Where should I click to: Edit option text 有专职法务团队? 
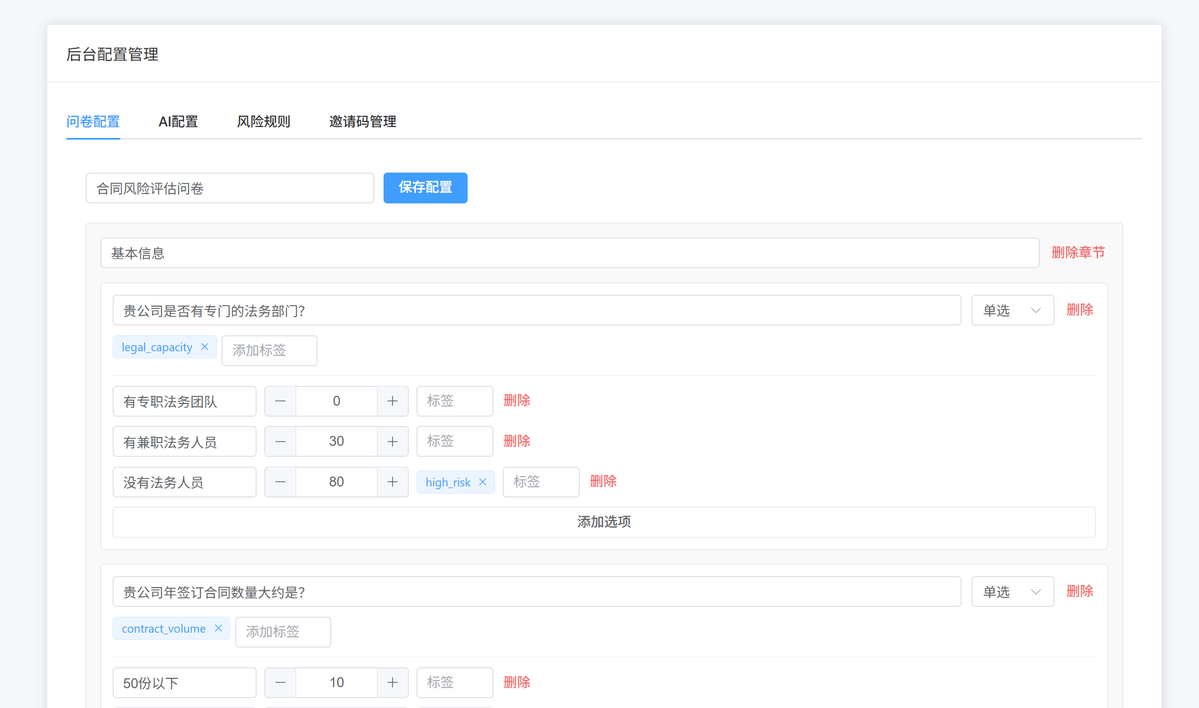click(x=184, y=401)
